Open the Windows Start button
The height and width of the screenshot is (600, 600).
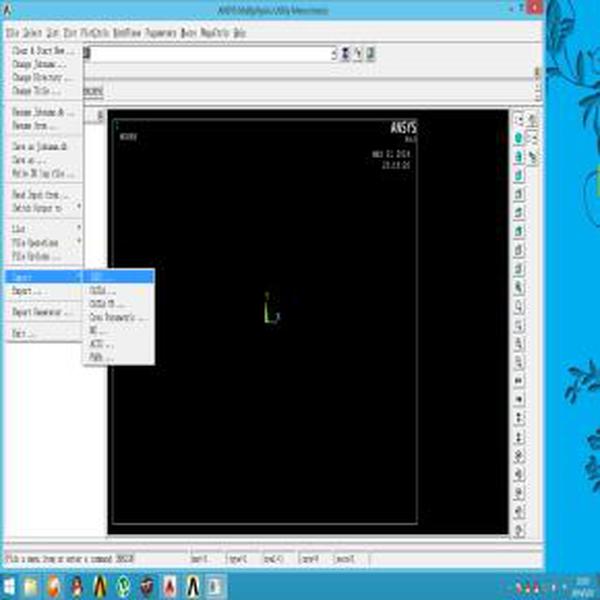tap(8, 586)
